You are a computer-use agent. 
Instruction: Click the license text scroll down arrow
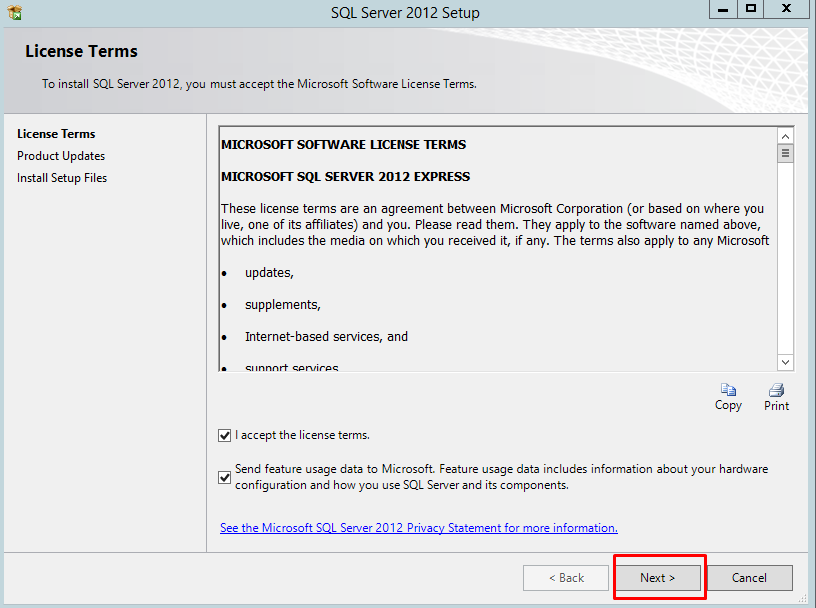point(785,362)
